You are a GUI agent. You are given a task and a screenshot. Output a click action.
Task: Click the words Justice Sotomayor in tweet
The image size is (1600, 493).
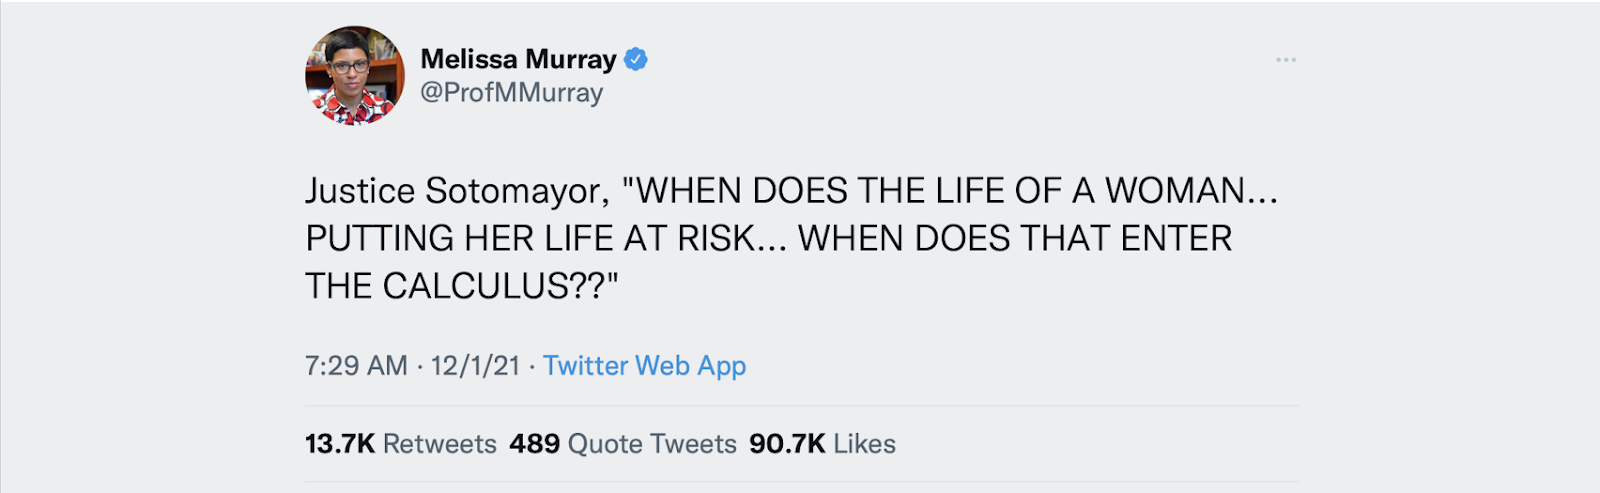click(x=455, y=190)
